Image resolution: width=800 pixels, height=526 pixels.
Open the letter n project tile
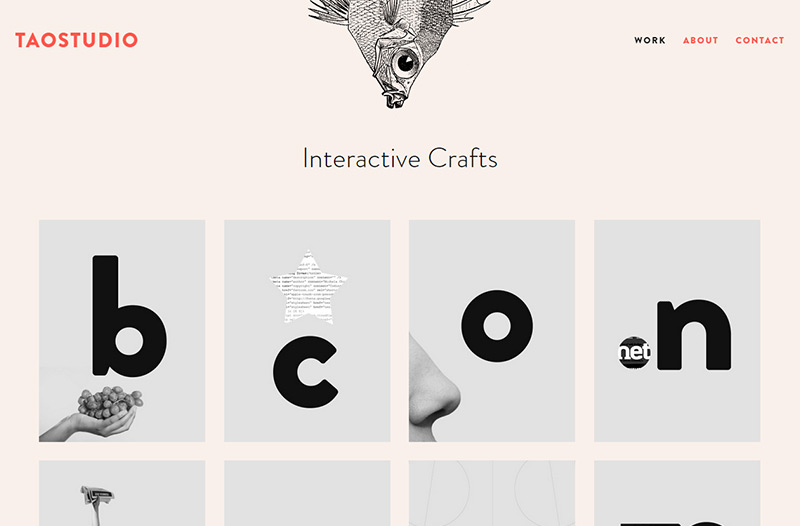677,331
